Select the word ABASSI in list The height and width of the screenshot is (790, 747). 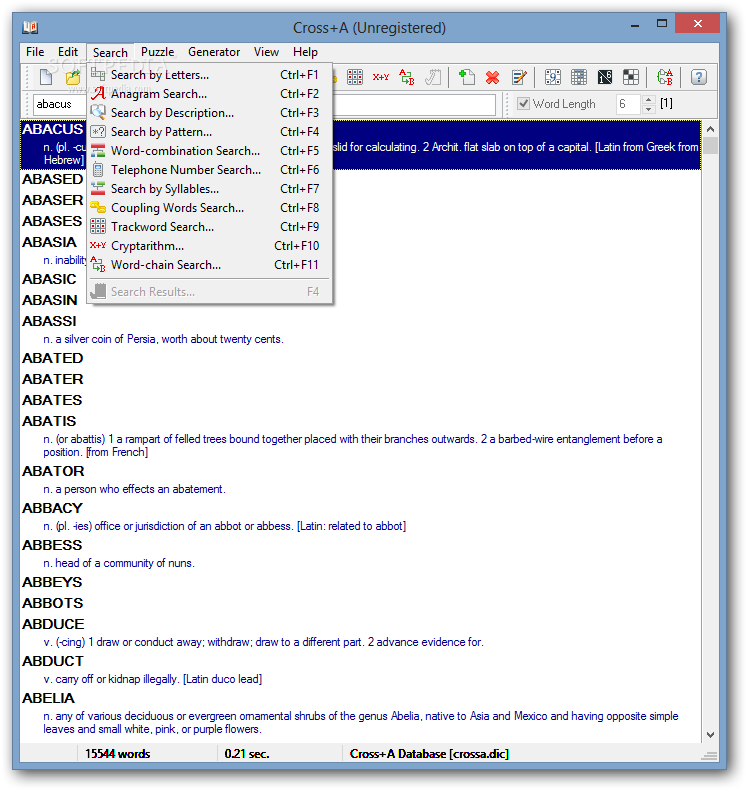pos(49,321)
